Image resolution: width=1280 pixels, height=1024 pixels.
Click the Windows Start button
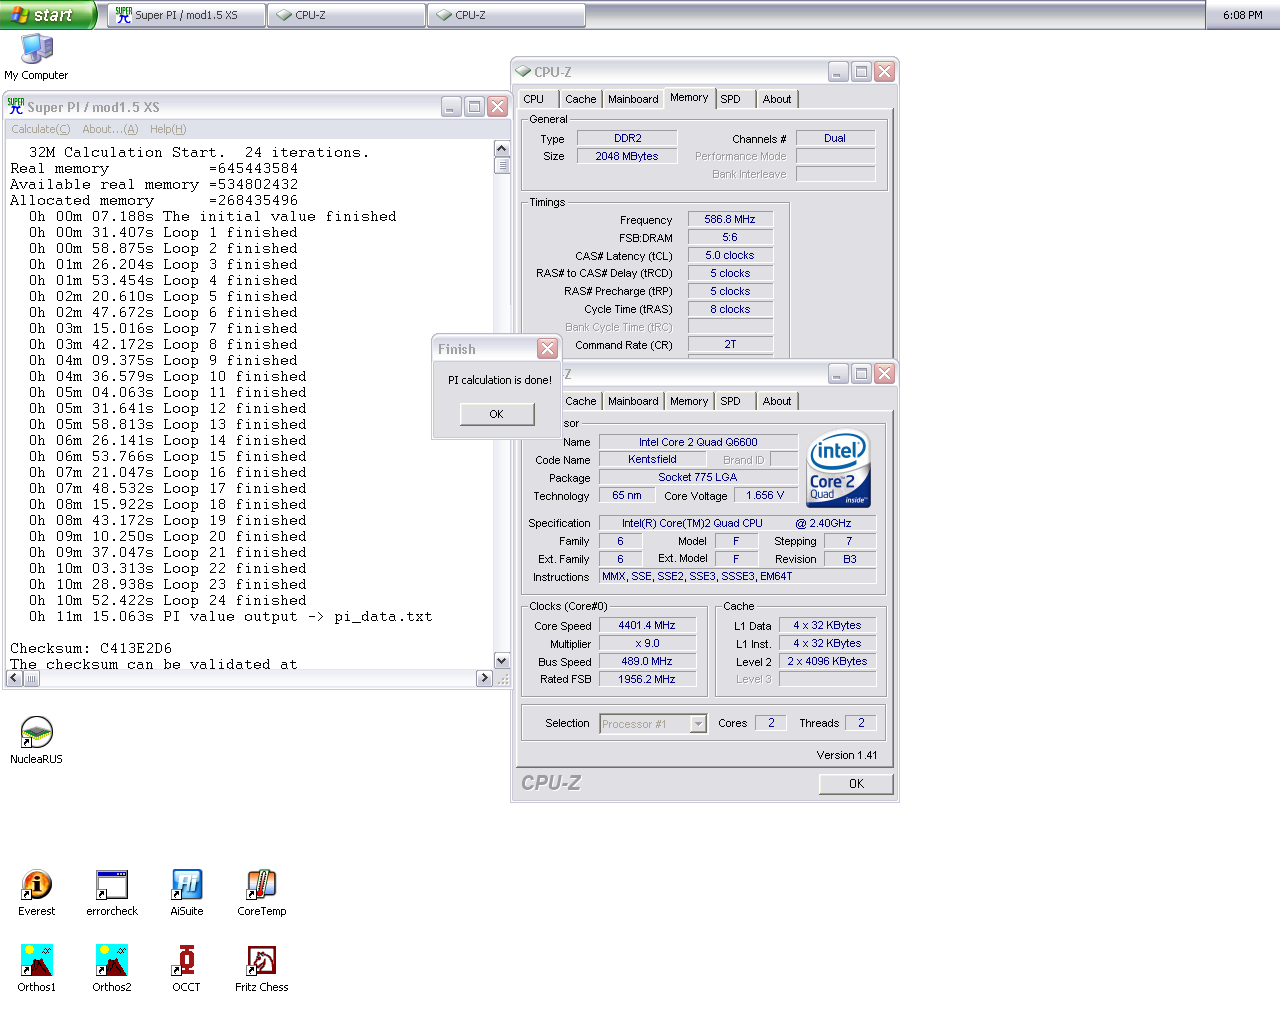(x=48, y=15)
